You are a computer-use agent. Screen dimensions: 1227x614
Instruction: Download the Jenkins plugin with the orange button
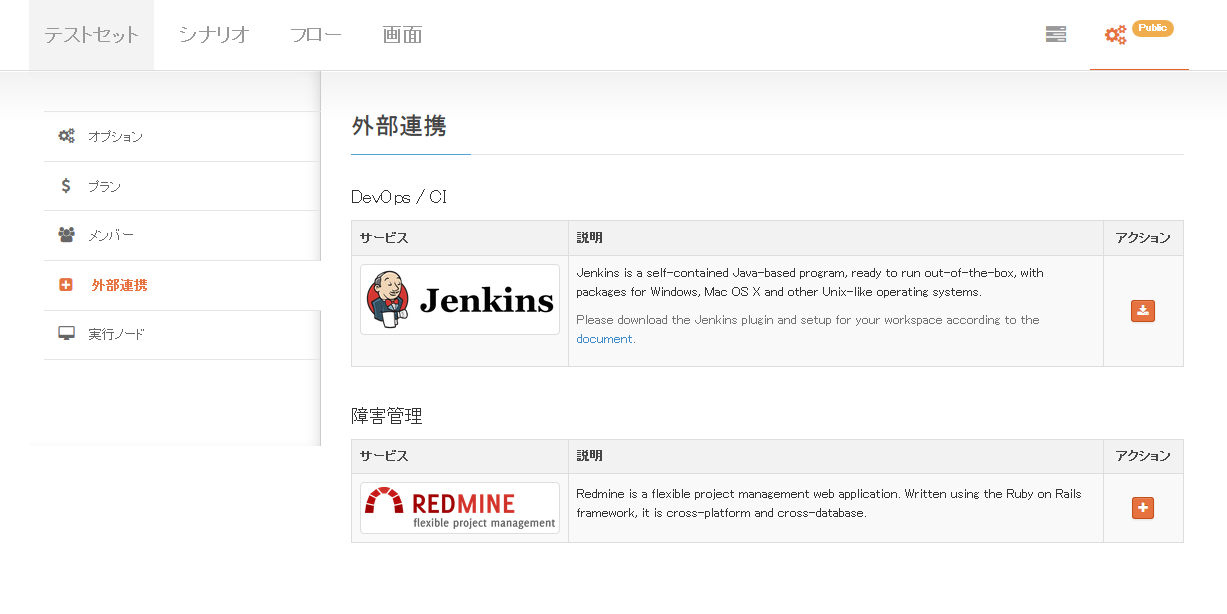[1143, 311]
